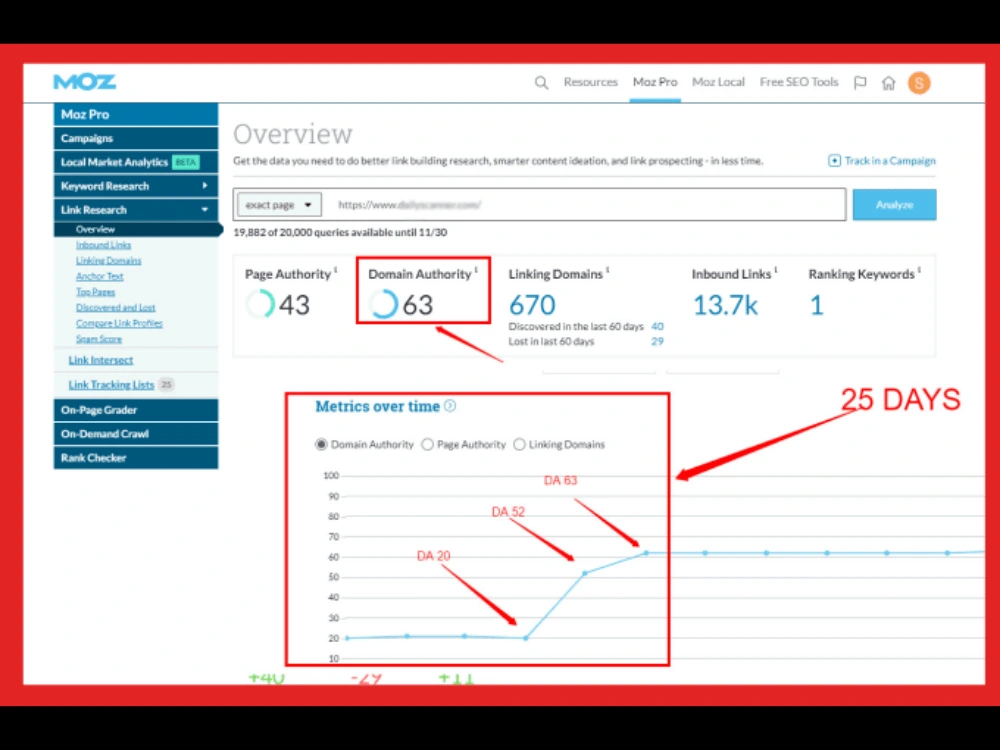Image resolution: width=1000 pixels, height=750 pixels.
Task: Select the Domain Authority radio button
Action: (x=321, y=445)
